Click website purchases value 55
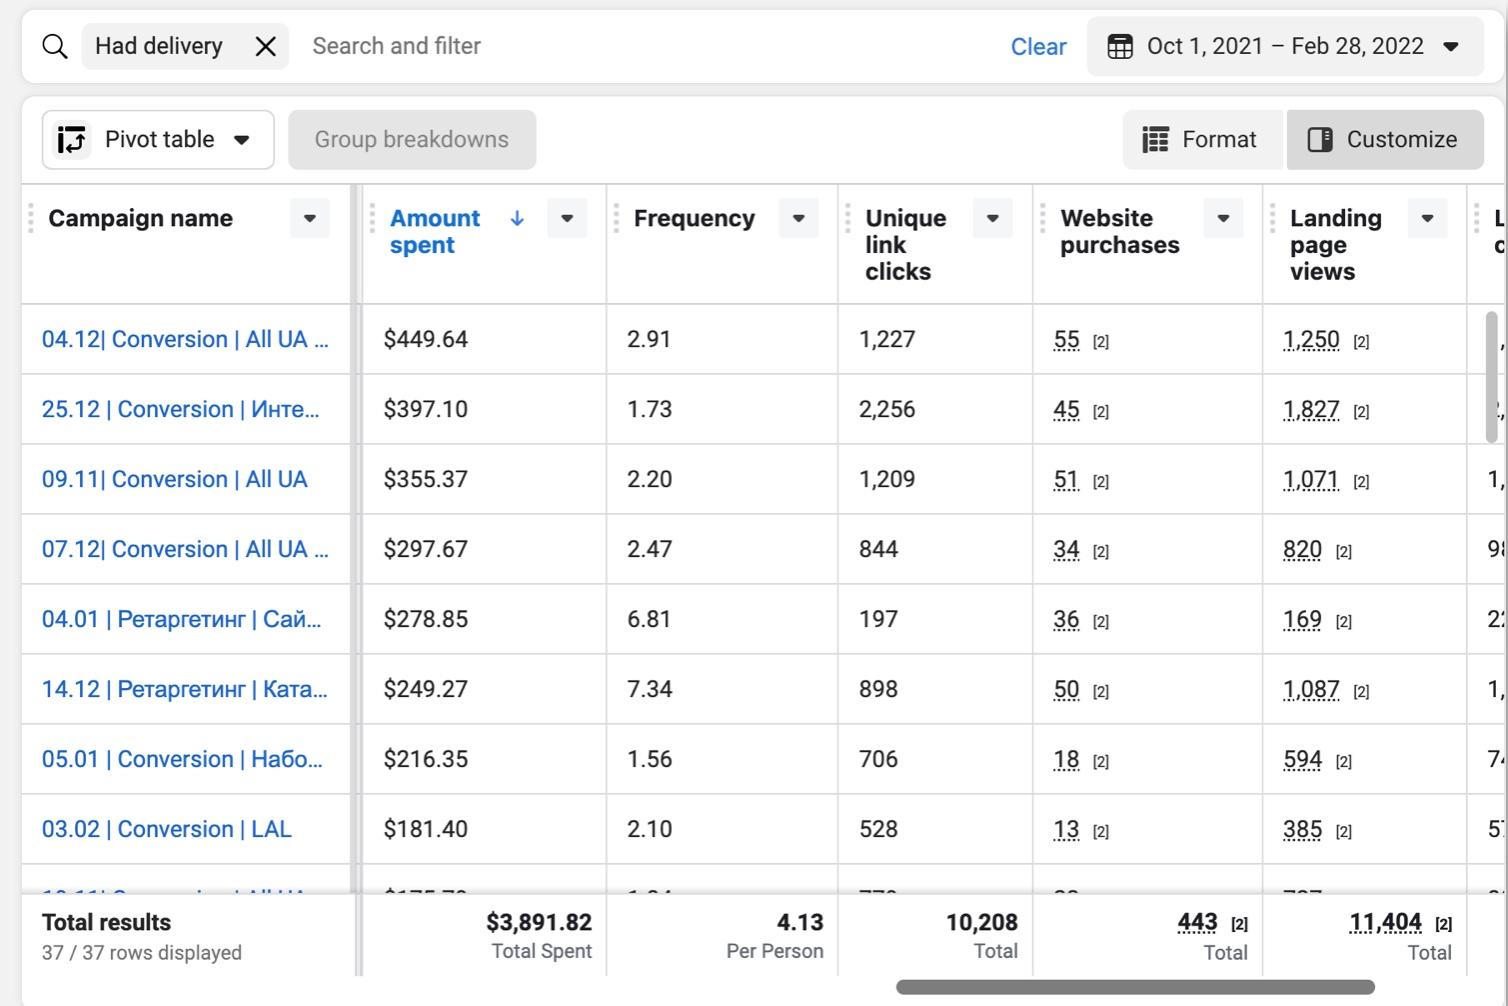 1067,340
